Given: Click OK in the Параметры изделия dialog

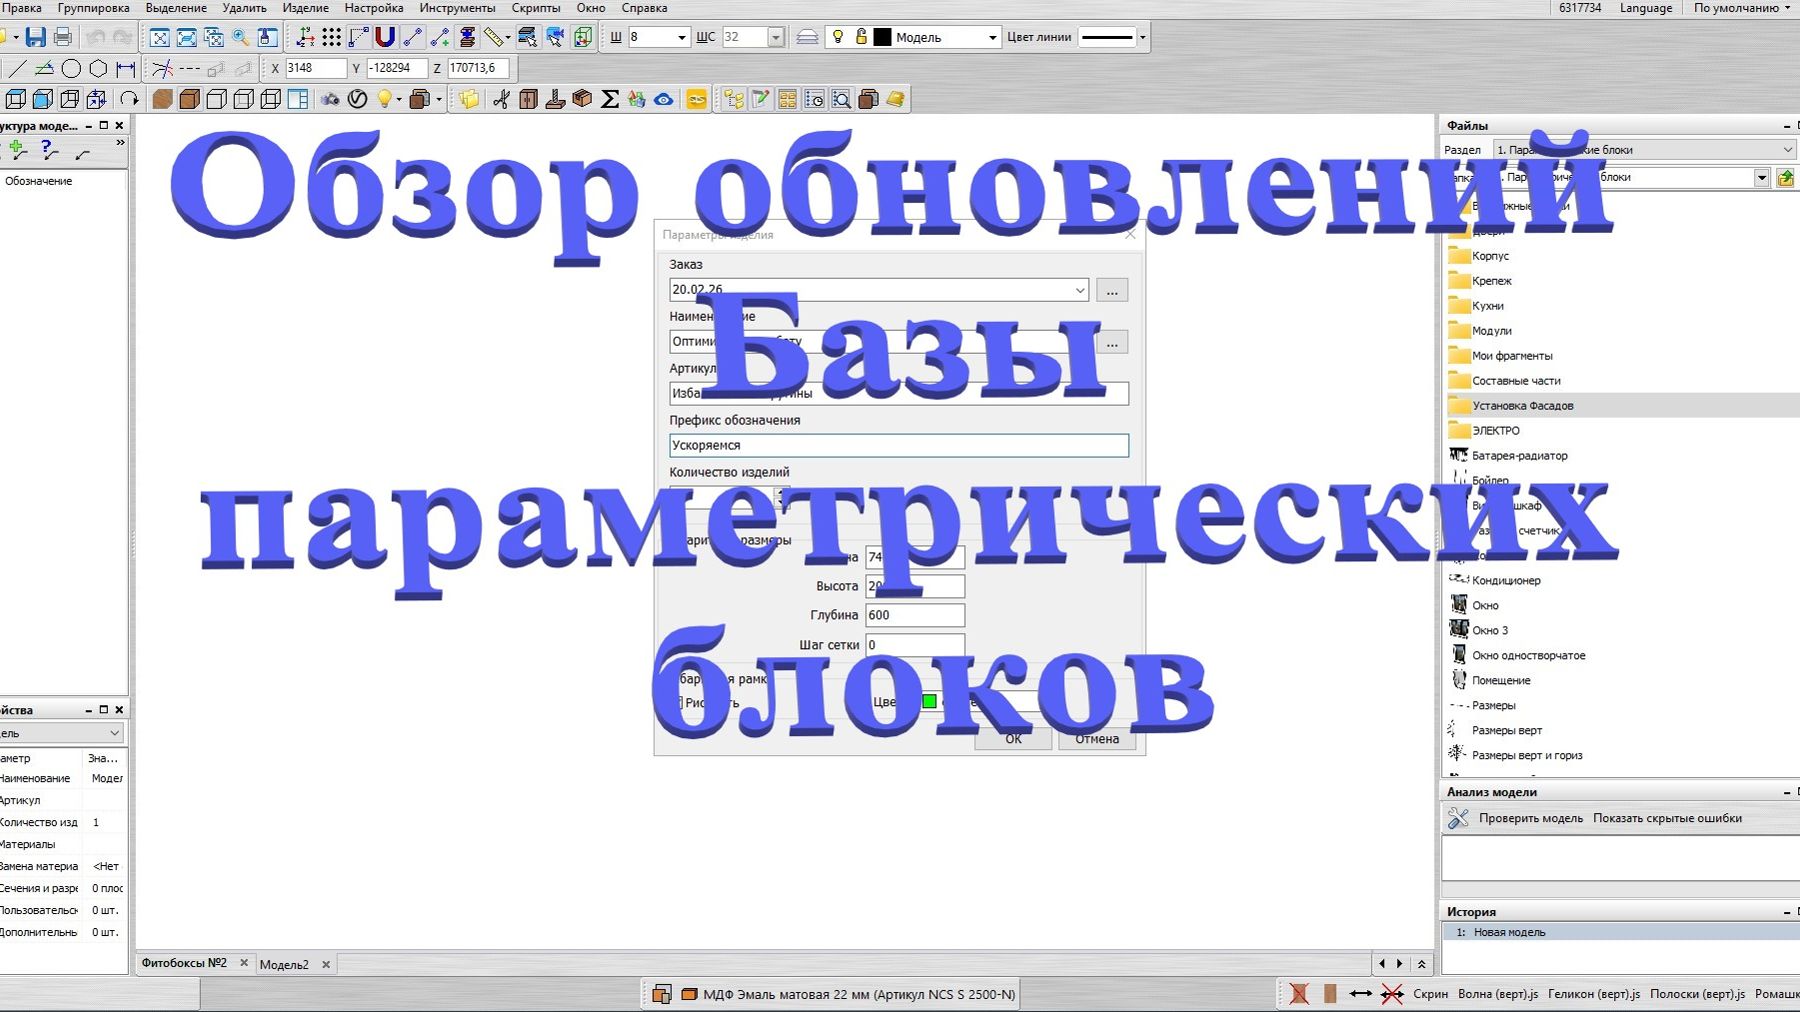Looking at the screenshot, I should pyautogui.click(x=1013, y=739).
